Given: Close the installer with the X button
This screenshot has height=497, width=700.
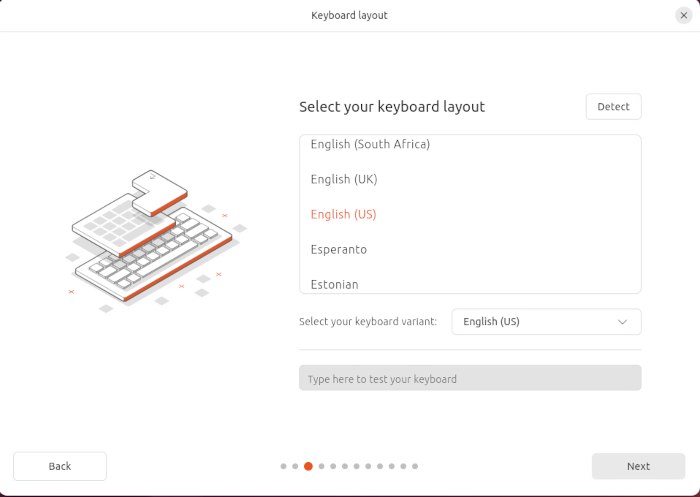Looking at the screenshot, I should coord(683,15).
